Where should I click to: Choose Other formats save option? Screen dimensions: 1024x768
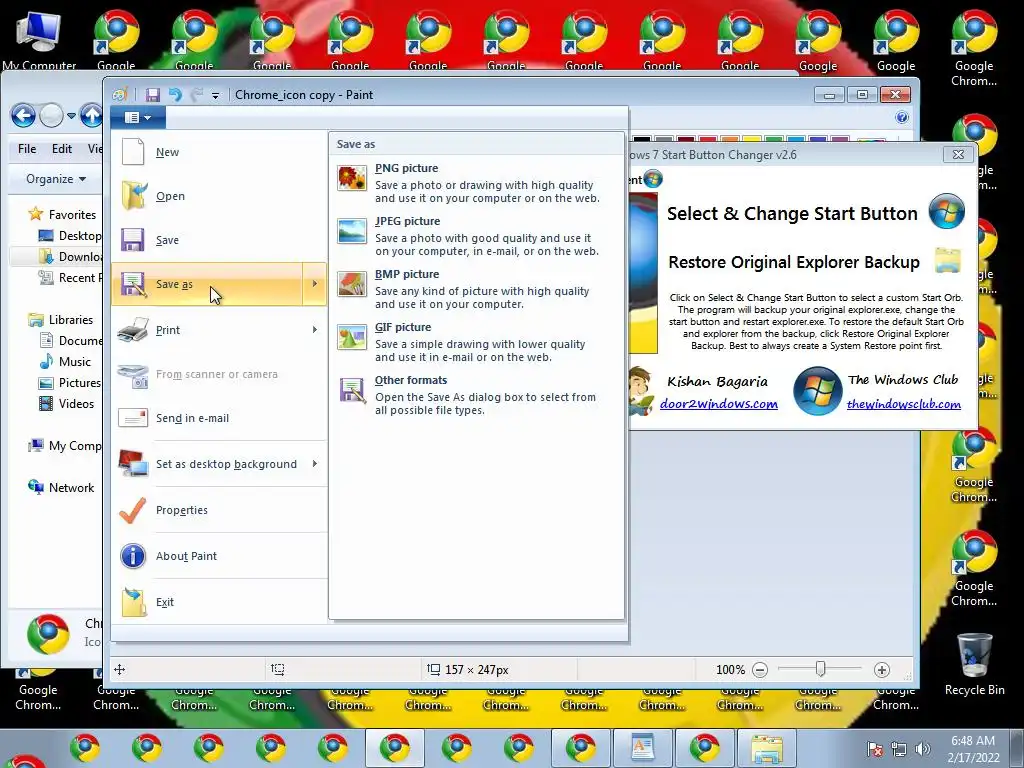(x=476, y=394)
